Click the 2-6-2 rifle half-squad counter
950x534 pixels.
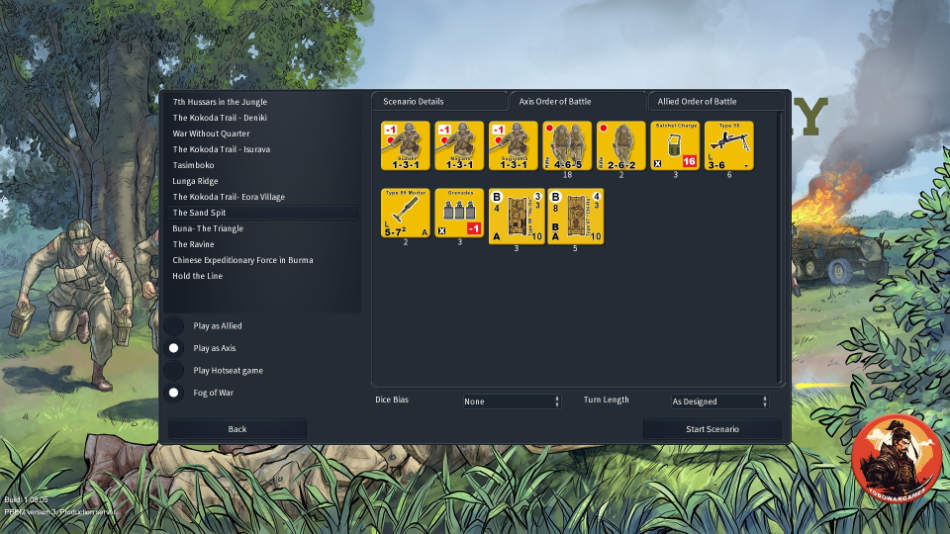tap(621, 145)
